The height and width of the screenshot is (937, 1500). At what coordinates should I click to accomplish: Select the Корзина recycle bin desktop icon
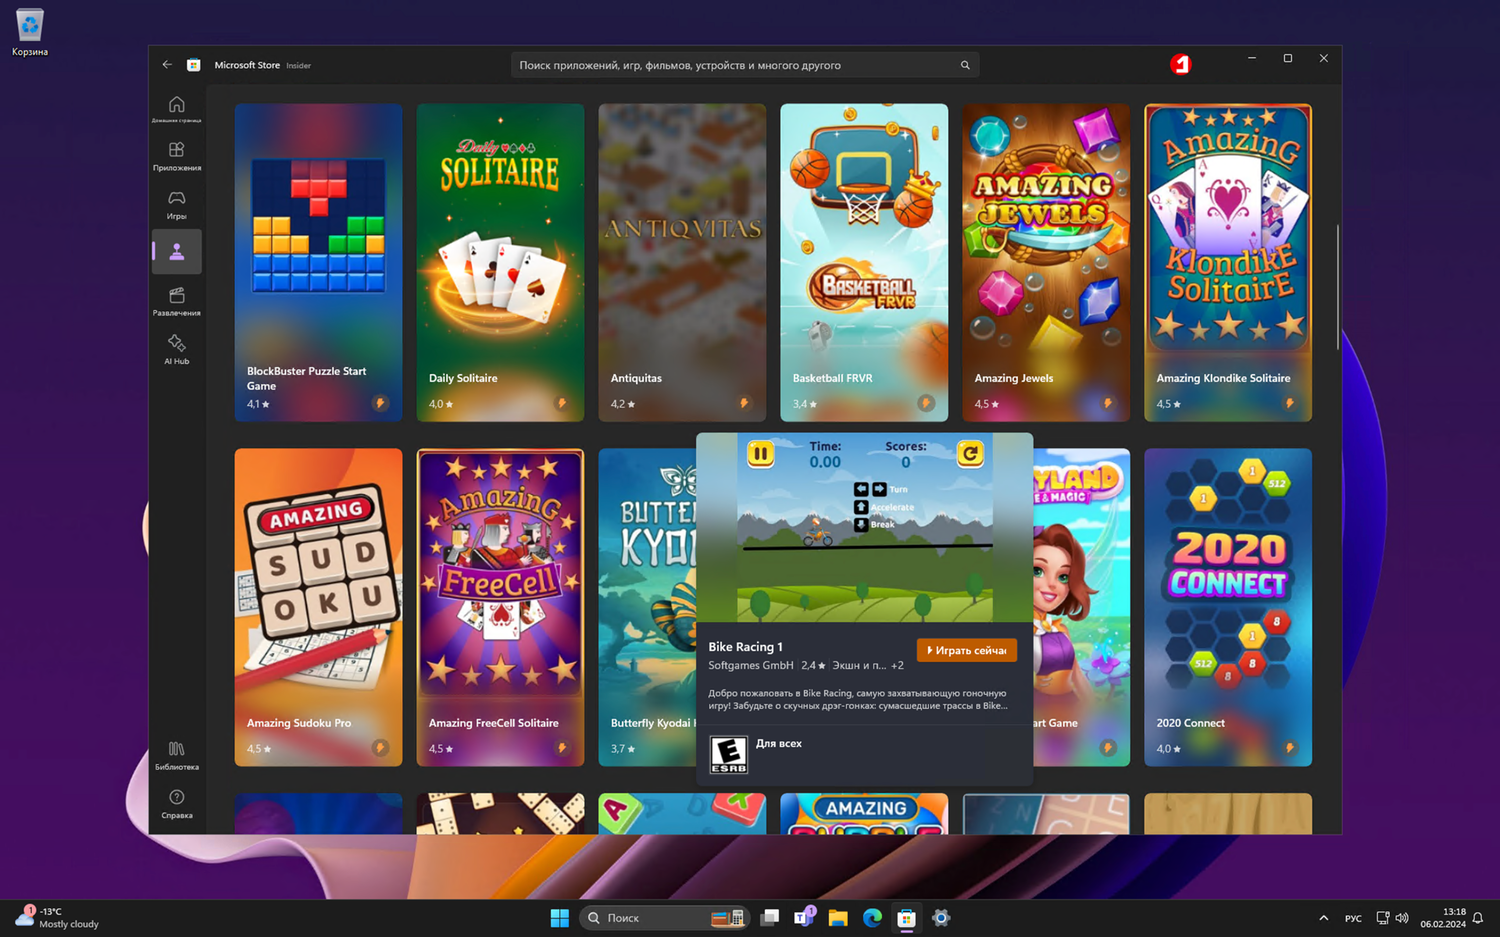point(30,32)
